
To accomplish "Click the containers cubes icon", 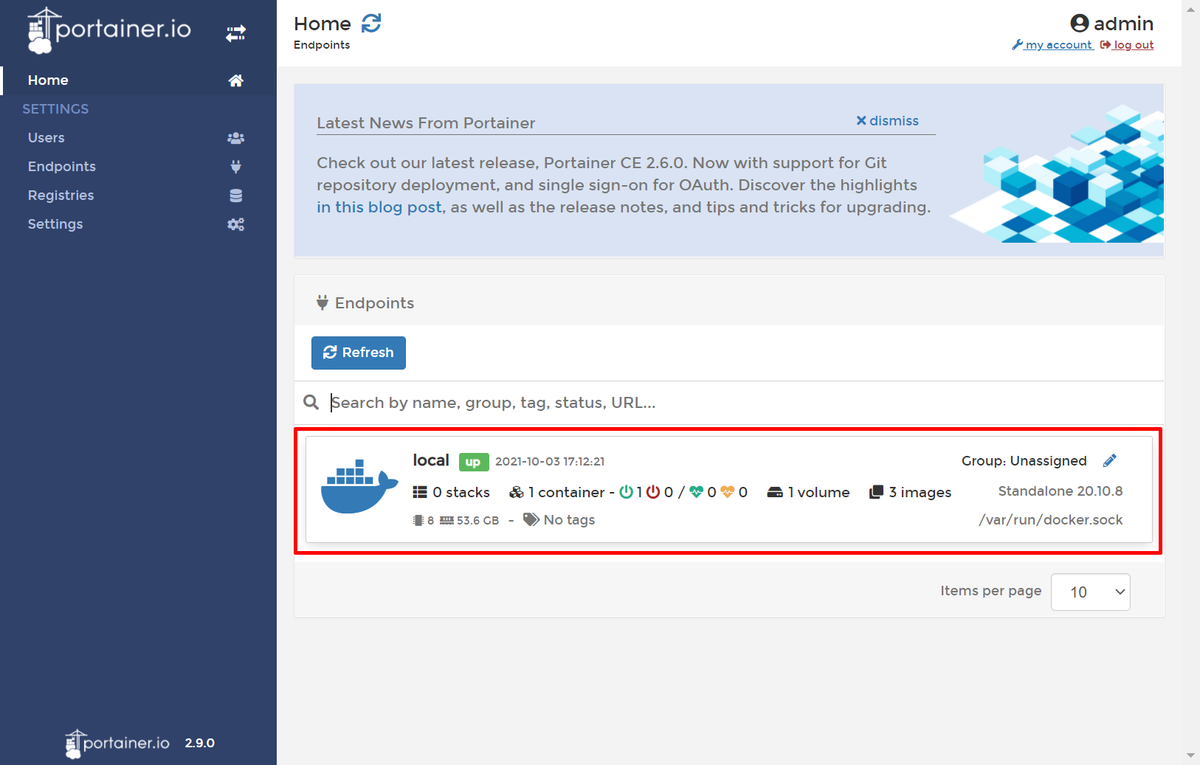I will click(x=516, y=492).
